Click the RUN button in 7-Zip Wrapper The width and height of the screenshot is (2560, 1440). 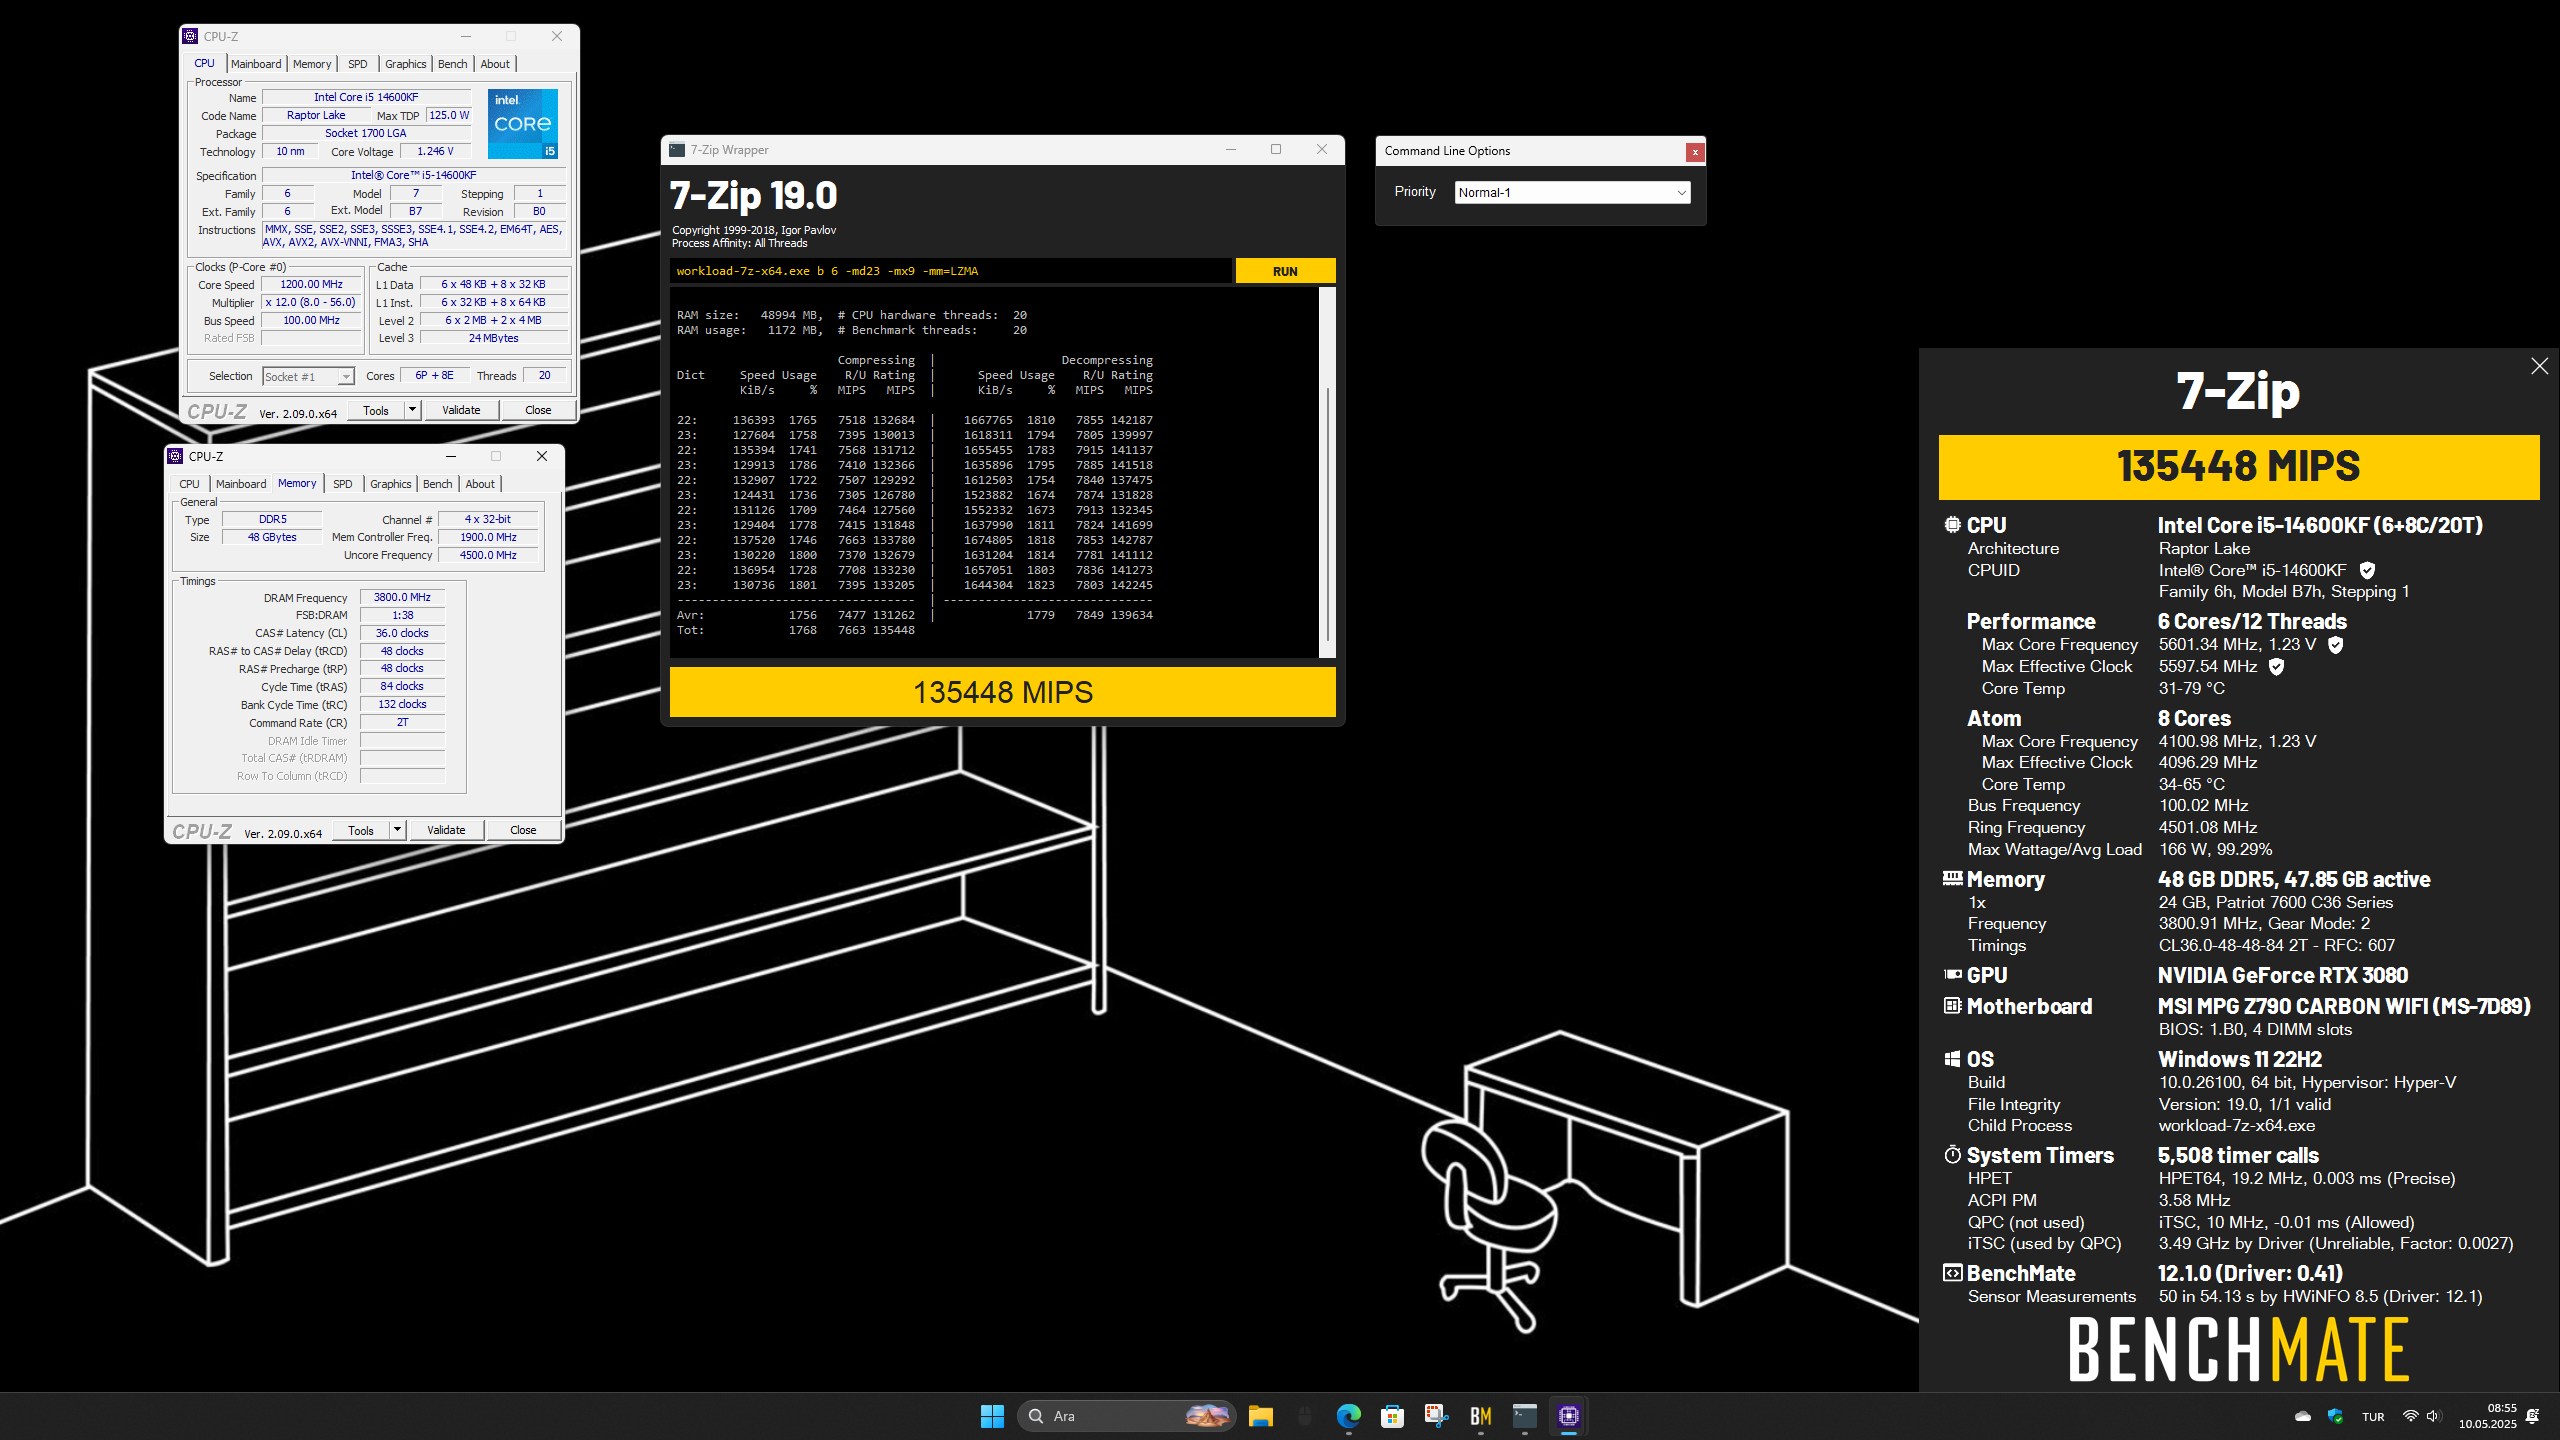pos(1285,271)
